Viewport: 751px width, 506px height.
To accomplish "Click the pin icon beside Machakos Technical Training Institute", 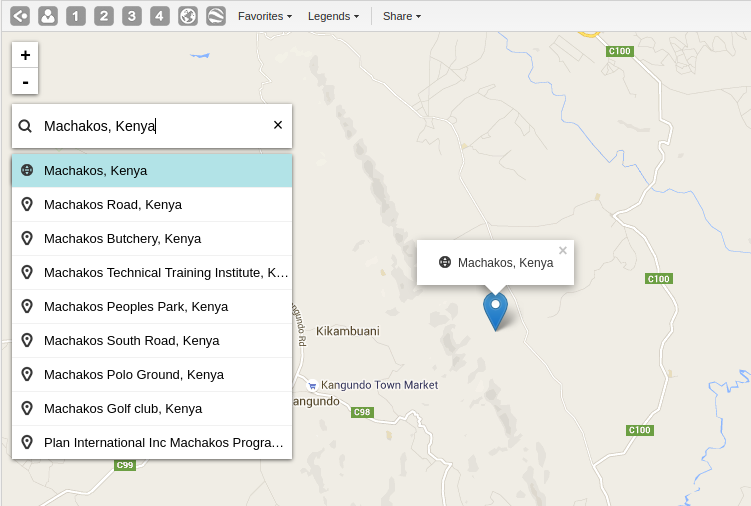I will click(27, 273).
